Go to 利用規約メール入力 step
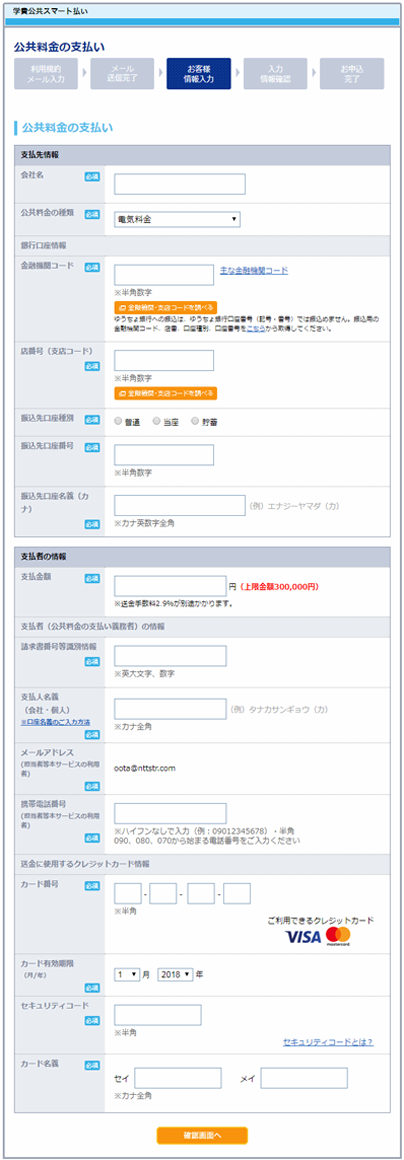404x1160 pixels. point(45,73)
